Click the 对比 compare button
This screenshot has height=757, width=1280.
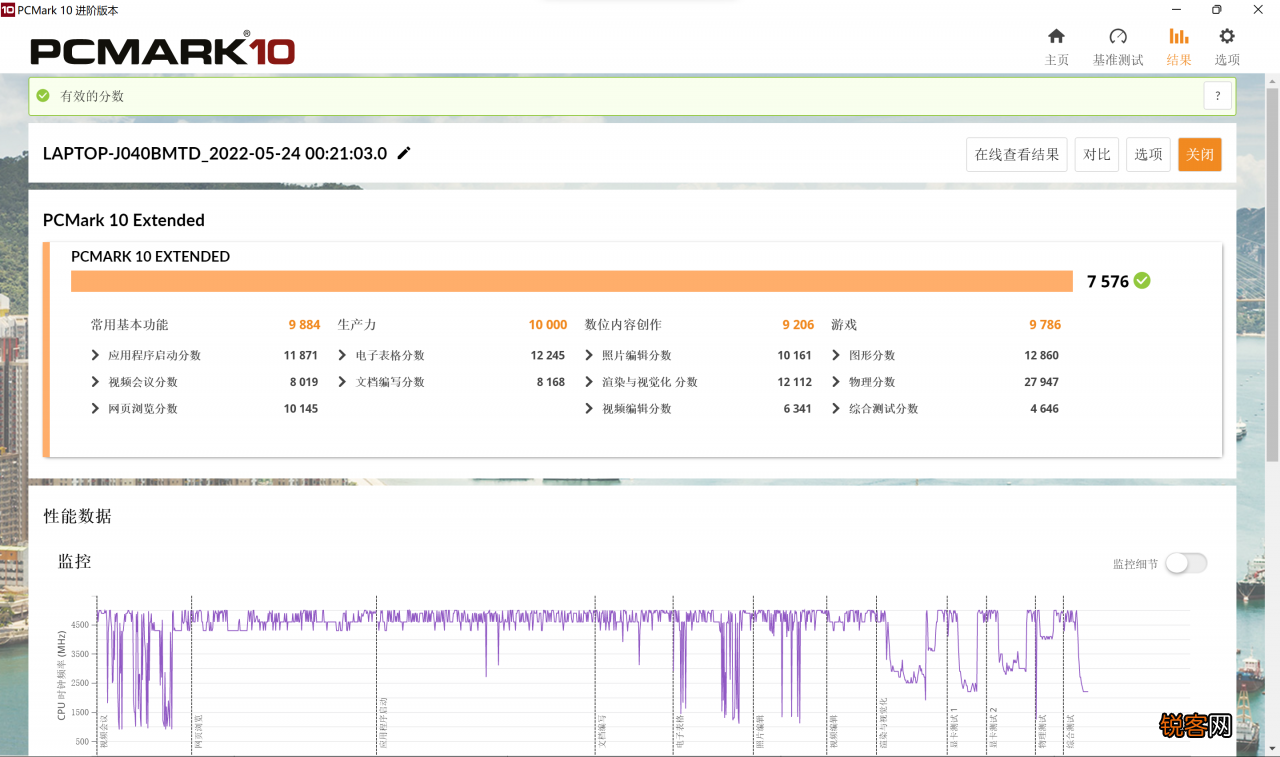[x=1097, y=154]
